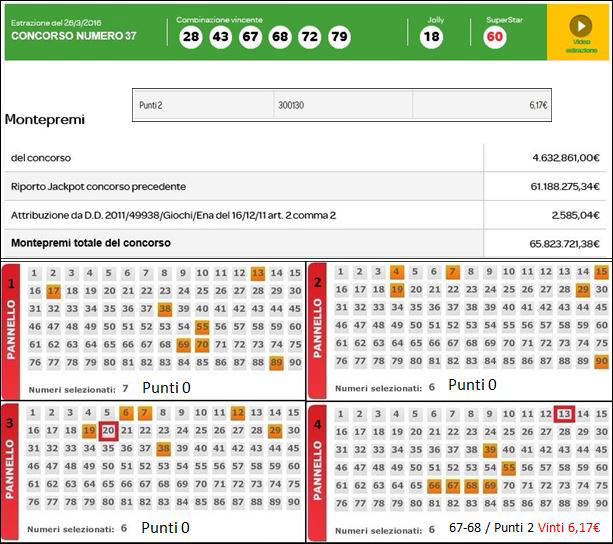
Task: Click the Jolly ball number 18
Action: 431,37
